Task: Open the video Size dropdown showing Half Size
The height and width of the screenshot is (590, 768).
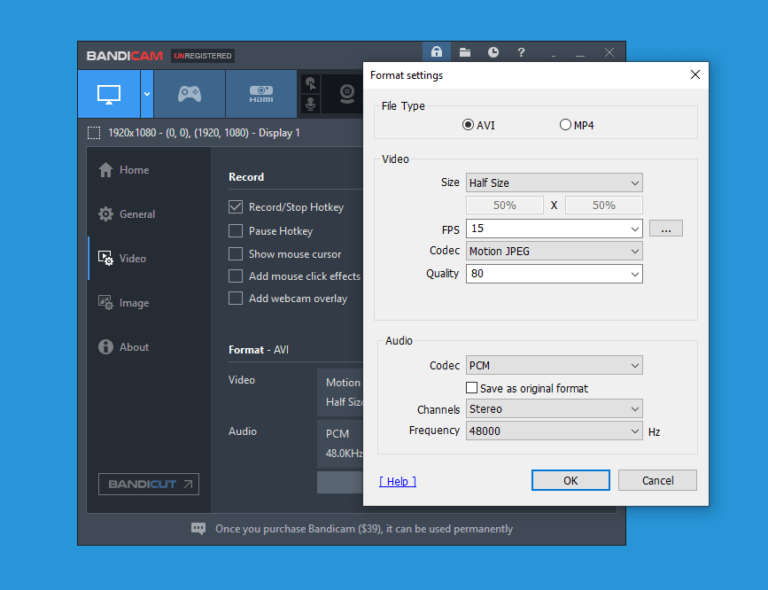Action: [554, 183]
